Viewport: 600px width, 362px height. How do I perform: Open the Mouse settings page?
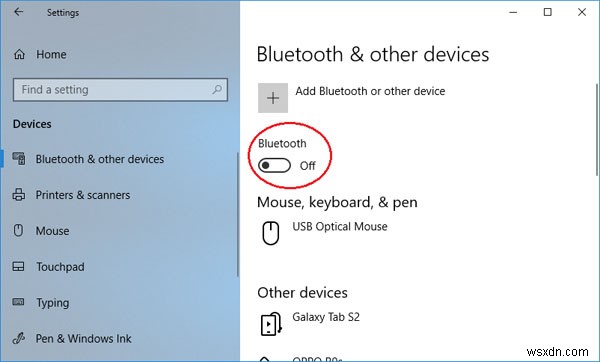pyautogui.click(x=52, y=231)
